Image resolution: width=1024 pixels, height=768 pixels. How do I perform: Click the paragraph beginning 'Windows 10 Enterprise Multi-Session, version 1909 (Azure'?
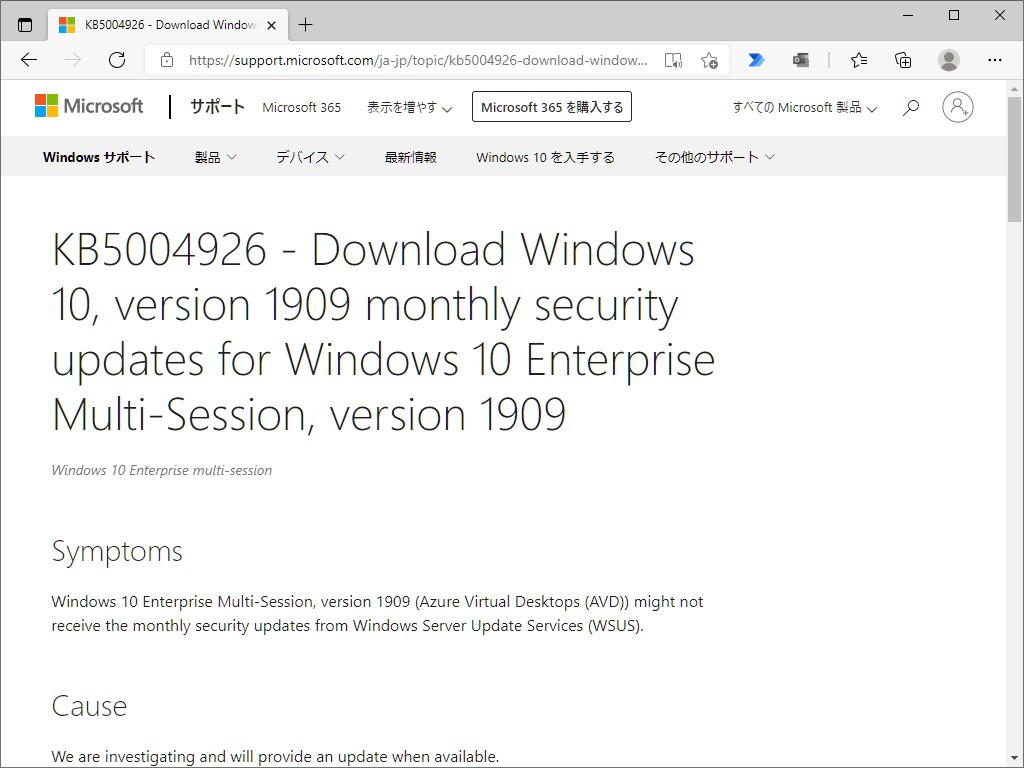coord(377,613)
